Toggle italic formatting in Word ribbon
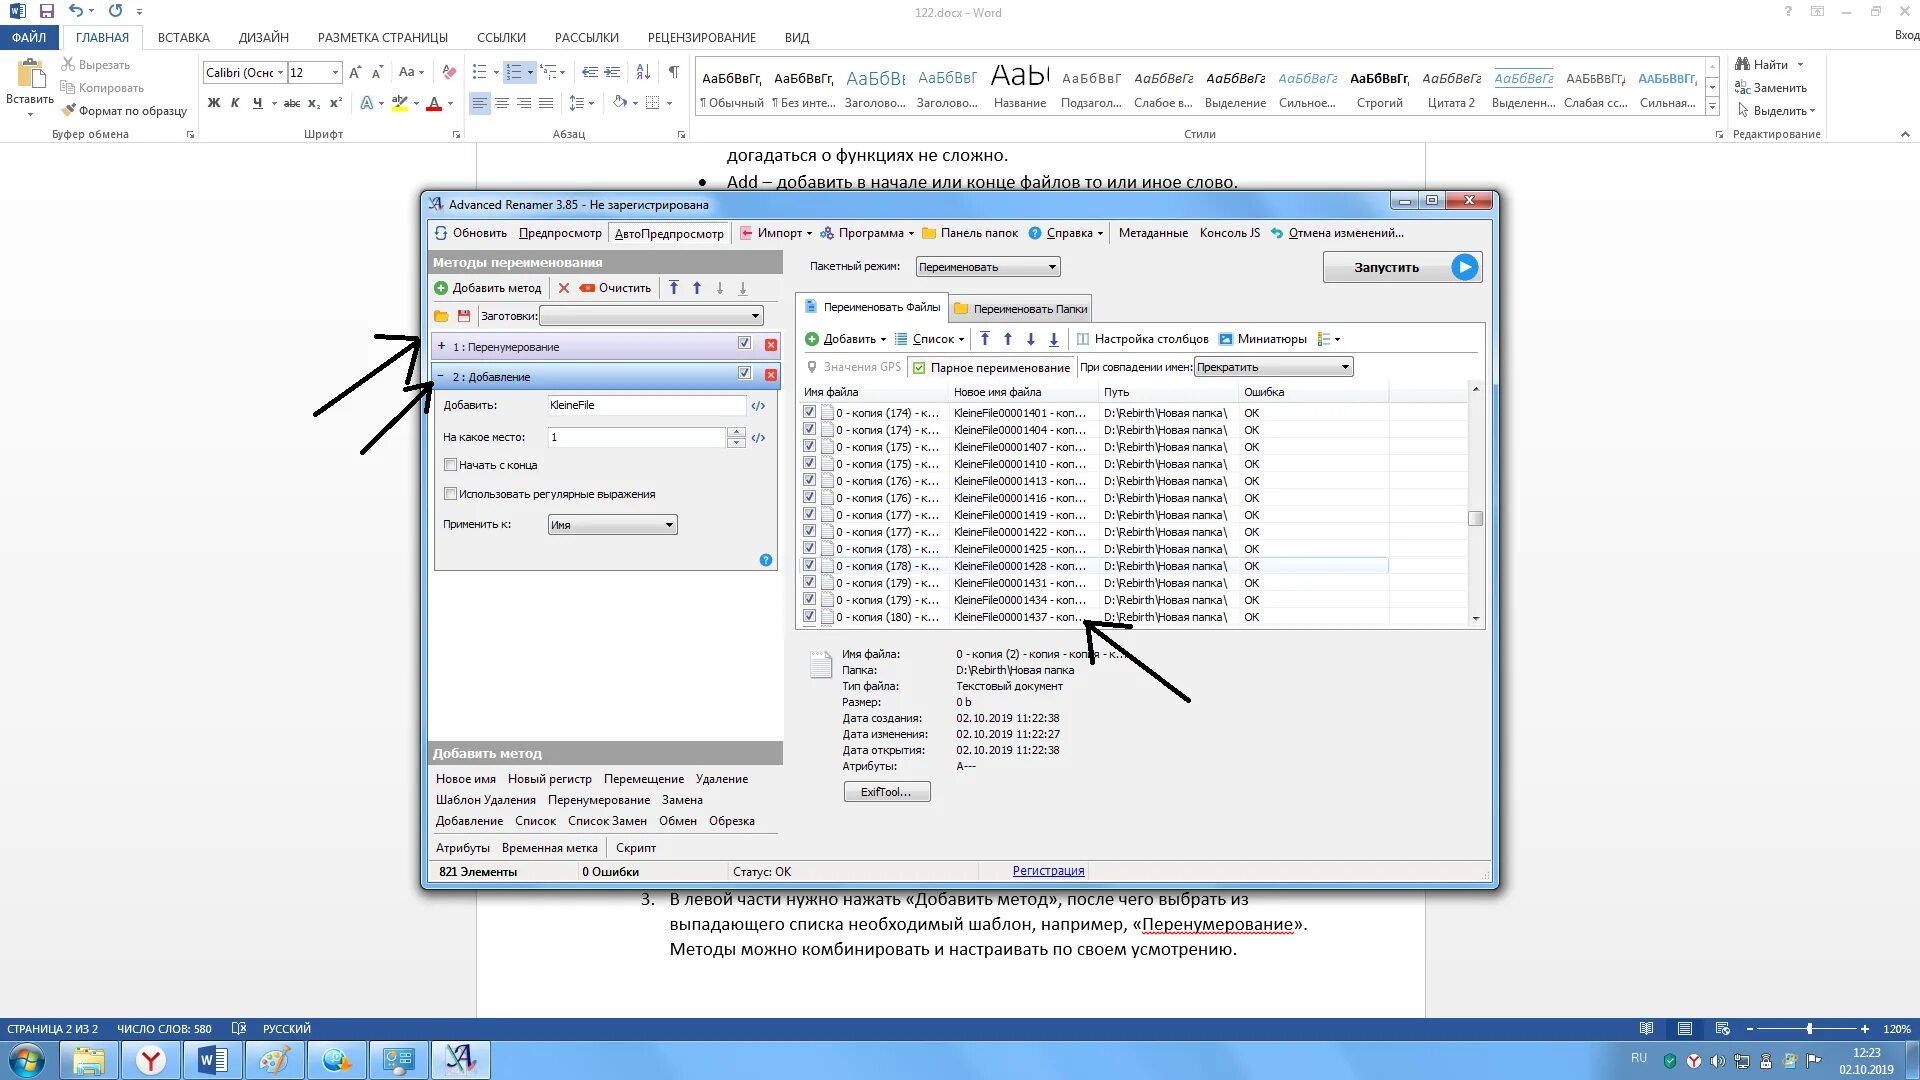 235,103
